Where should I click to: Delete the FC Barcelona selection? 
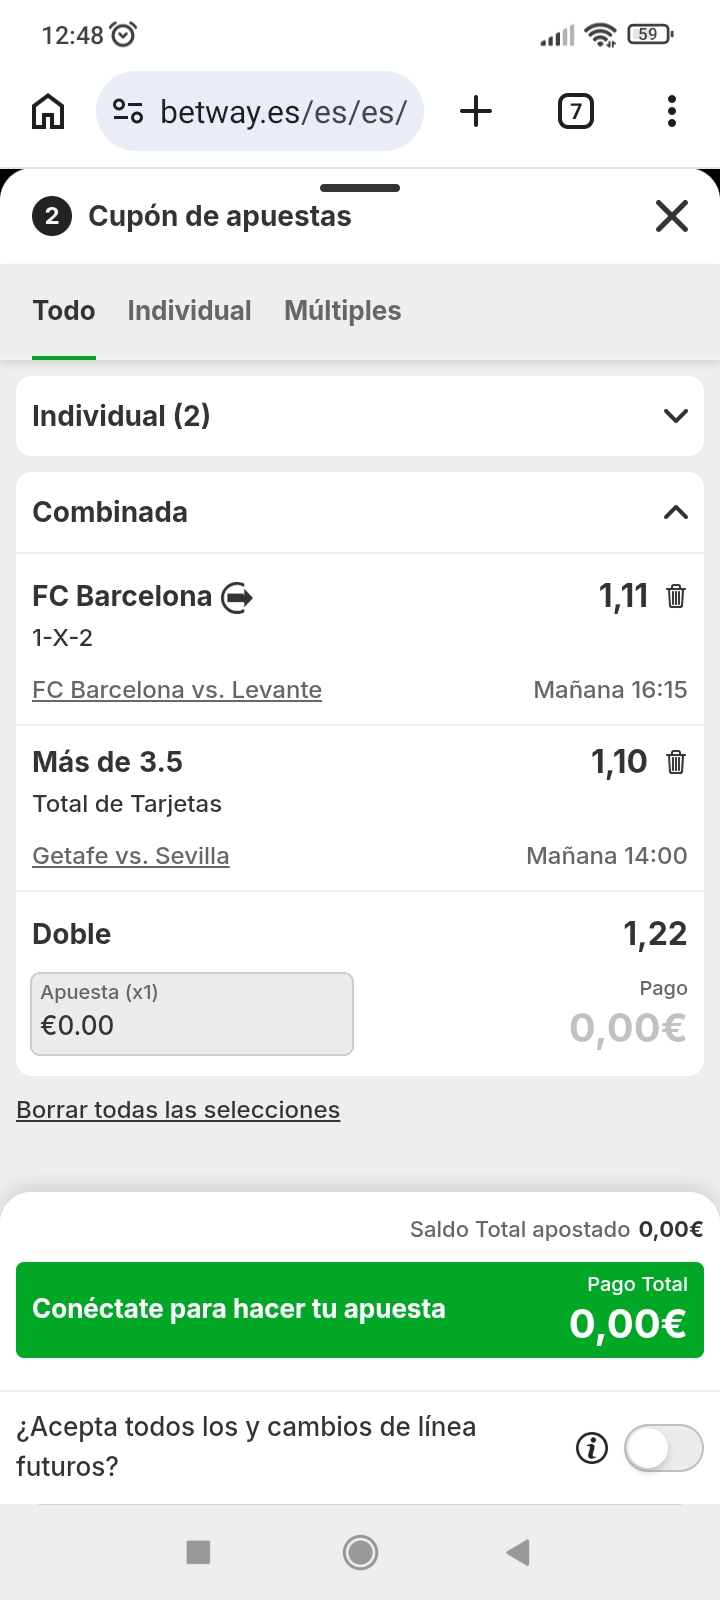(x=676, y=596)
